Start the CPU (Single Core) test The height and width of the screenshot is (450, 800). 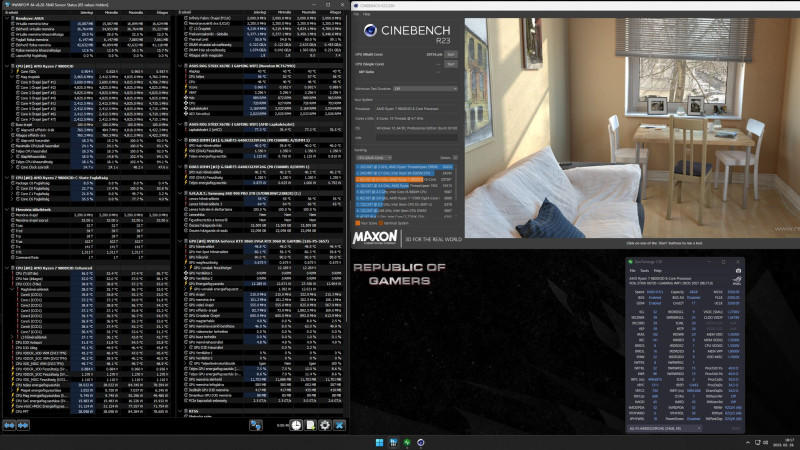point(451,64)
